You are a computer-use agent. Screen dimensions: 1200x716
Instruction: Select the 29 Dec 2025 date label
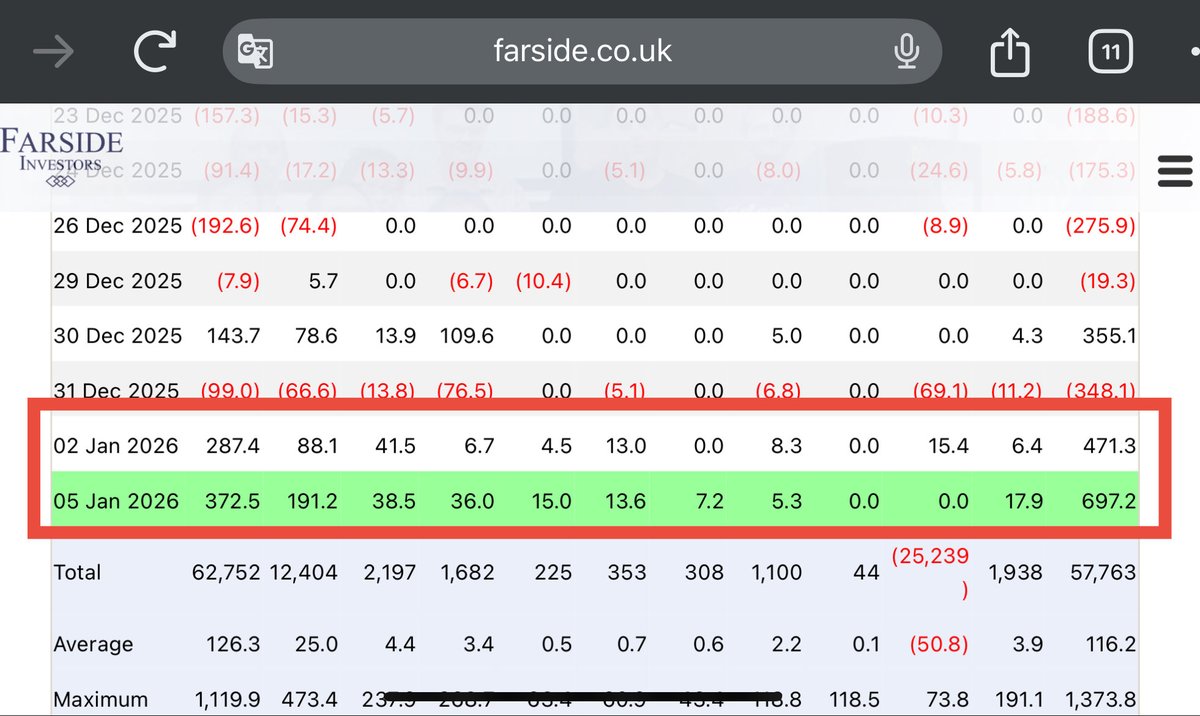pos(118,281)
